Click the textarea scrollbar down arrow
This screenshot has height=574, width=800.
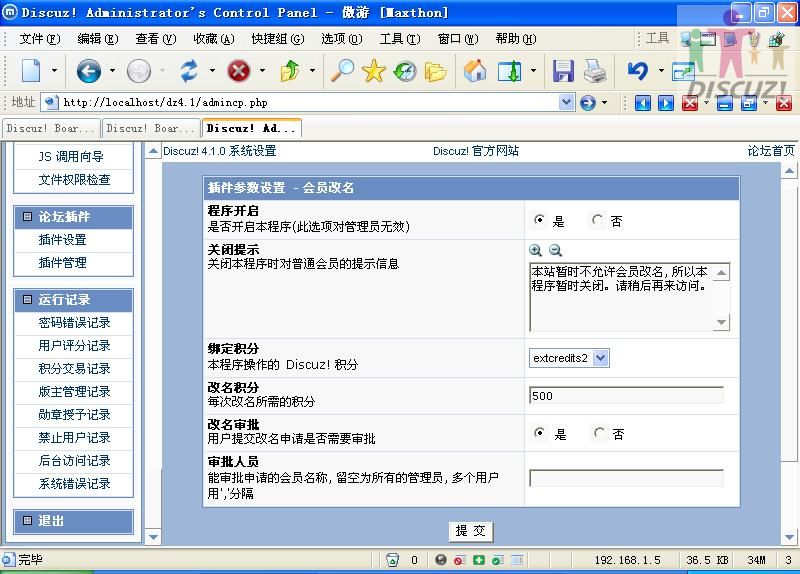pyautogui.click(x=721, y=322)
